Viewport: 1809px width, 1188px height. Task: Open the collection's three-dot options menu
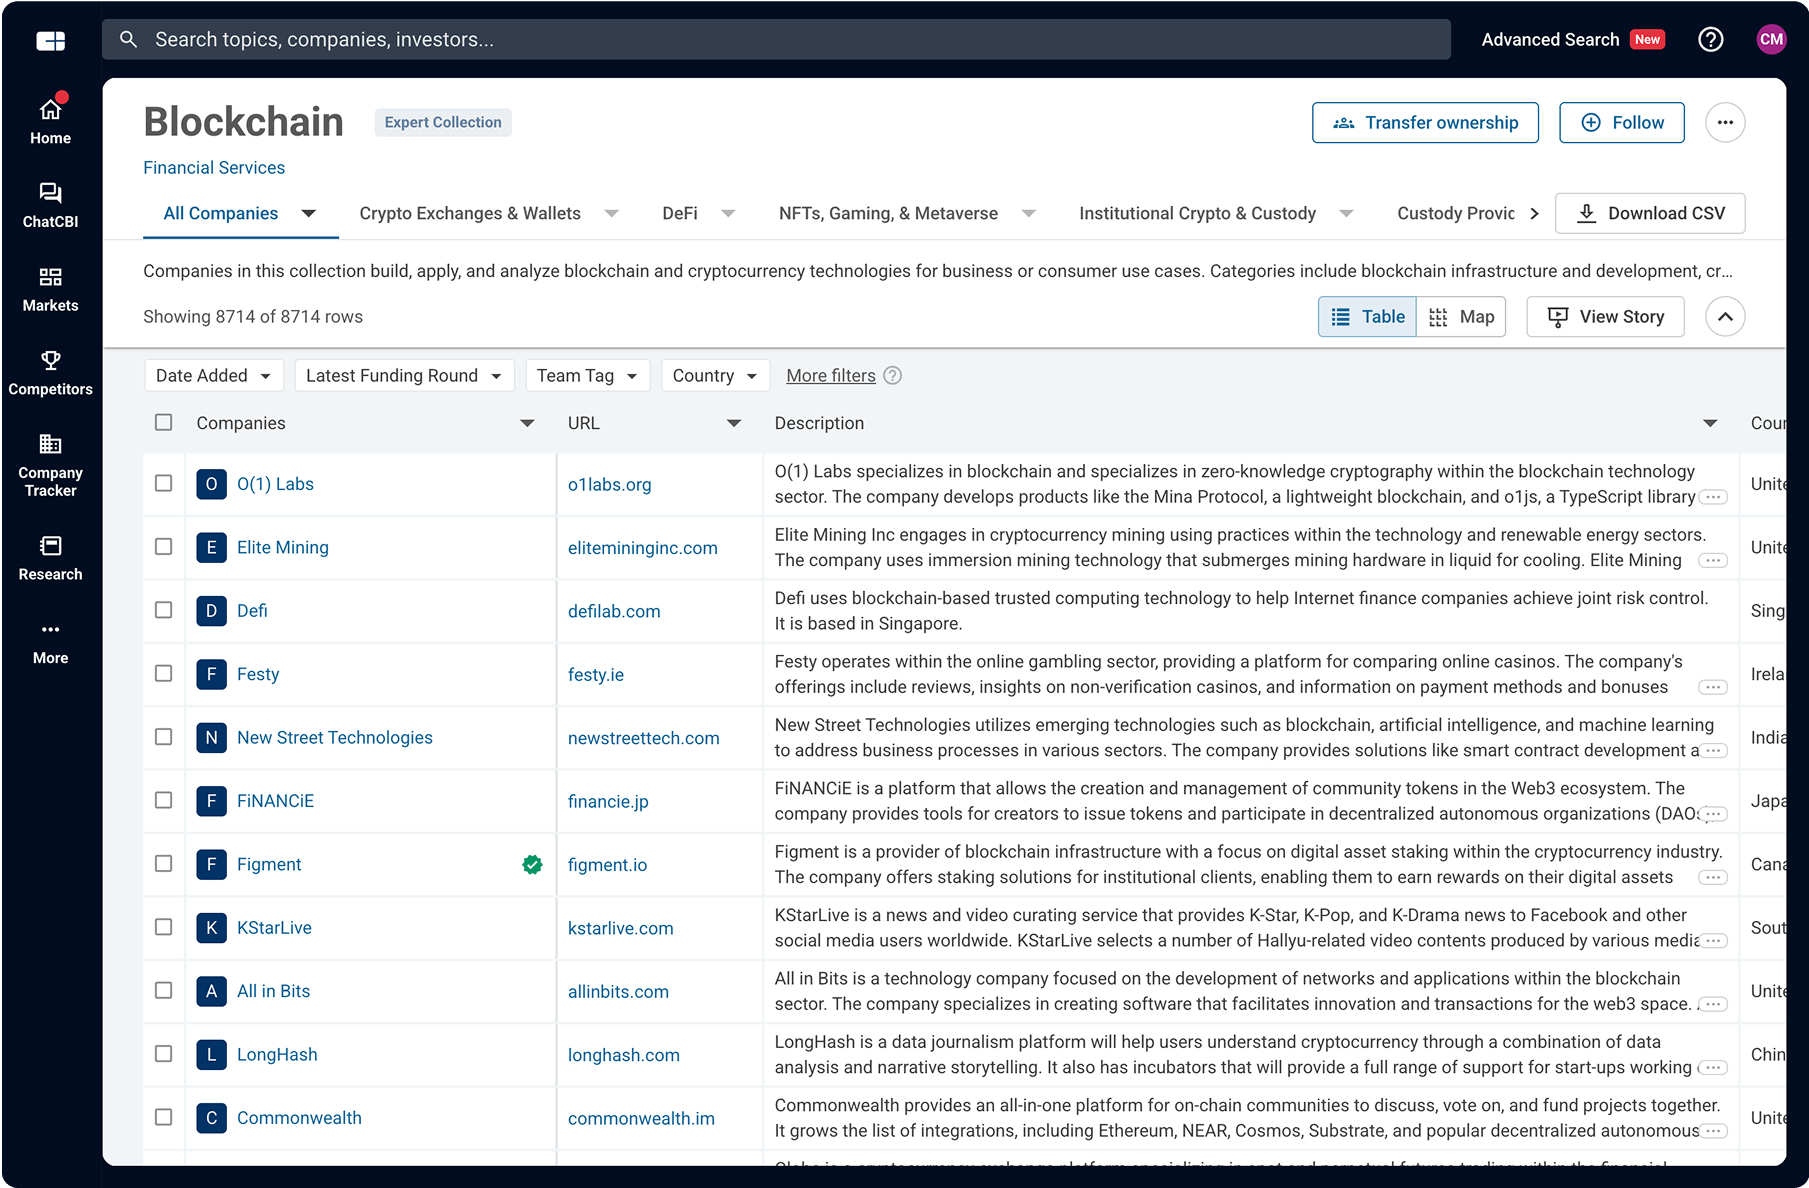tap(1724, 123)
